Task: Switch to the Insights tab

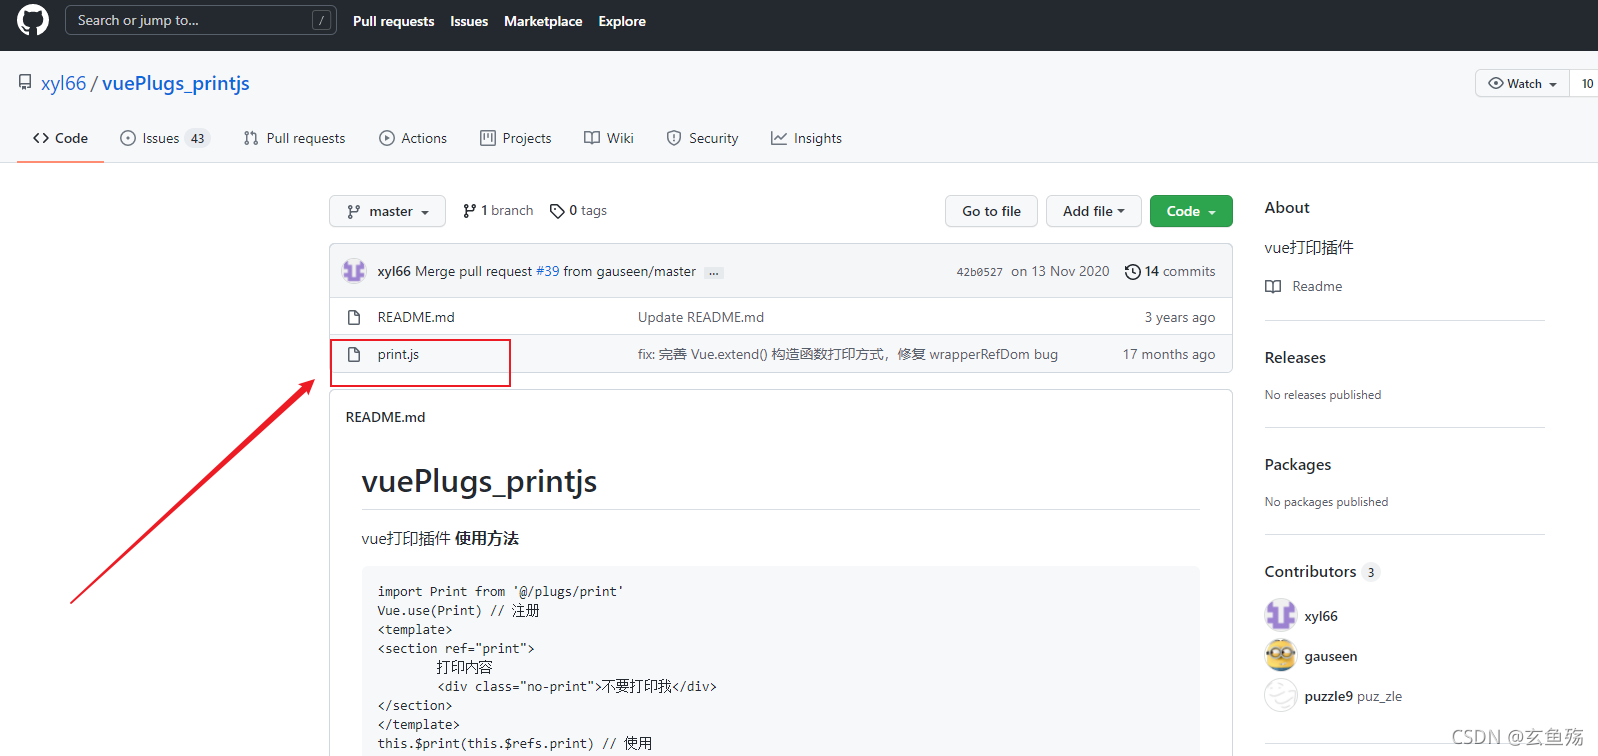Action: 806,138
